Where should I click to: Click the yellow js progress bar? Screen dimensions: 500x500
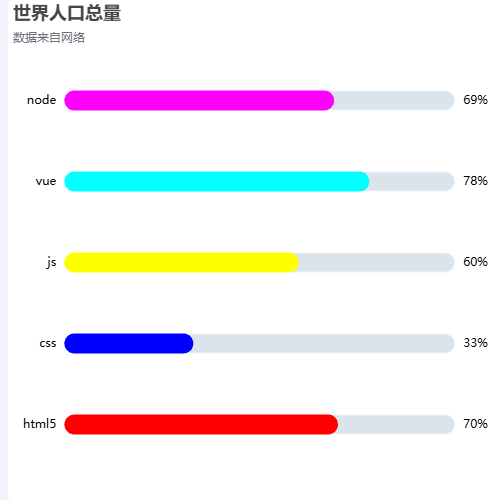click(x=181, y=262)
